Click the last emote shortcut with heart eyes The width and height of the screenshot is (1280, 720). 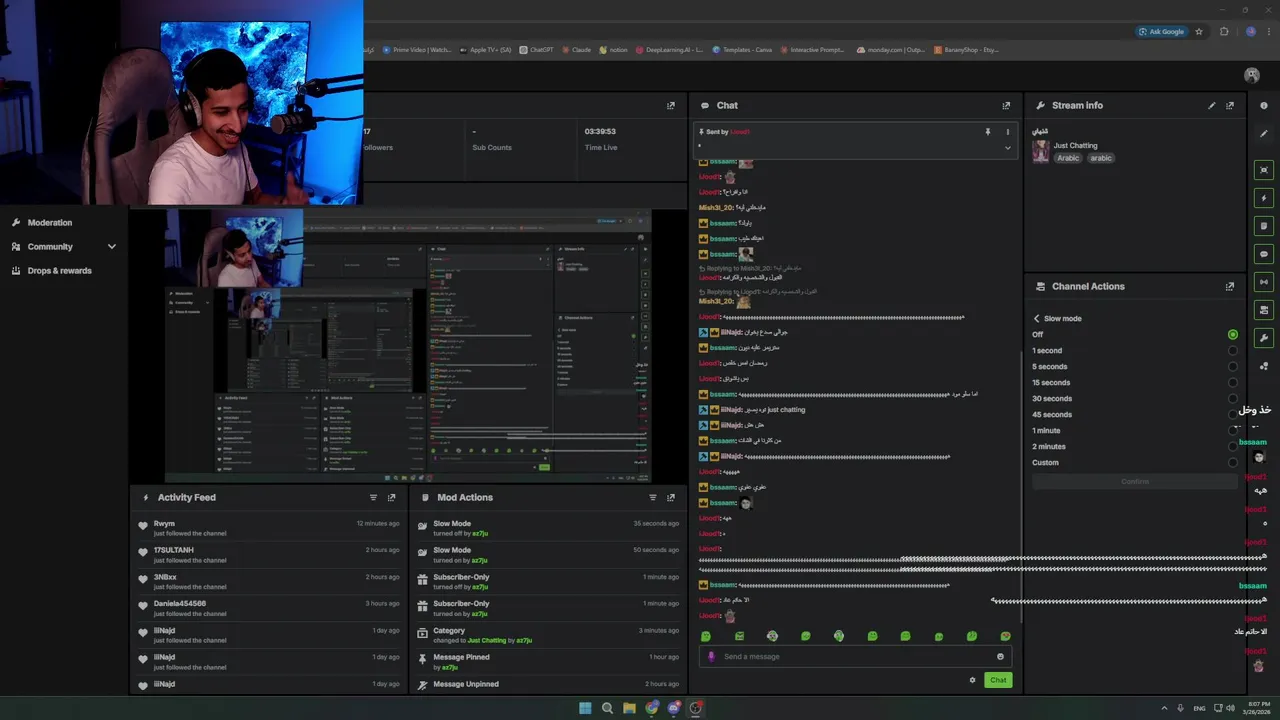click(x=1005, y=636)
